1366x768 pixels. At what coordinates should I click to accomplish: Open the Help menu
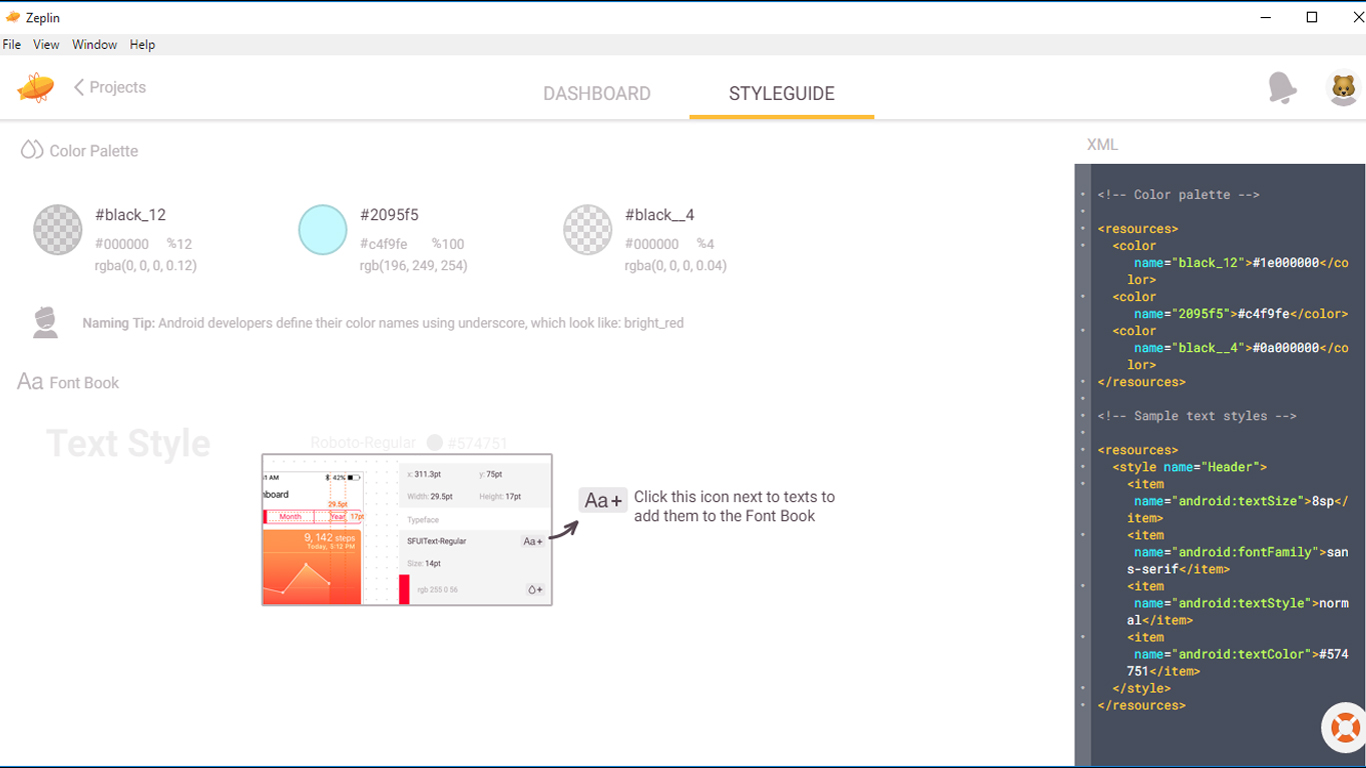(142, 44)
